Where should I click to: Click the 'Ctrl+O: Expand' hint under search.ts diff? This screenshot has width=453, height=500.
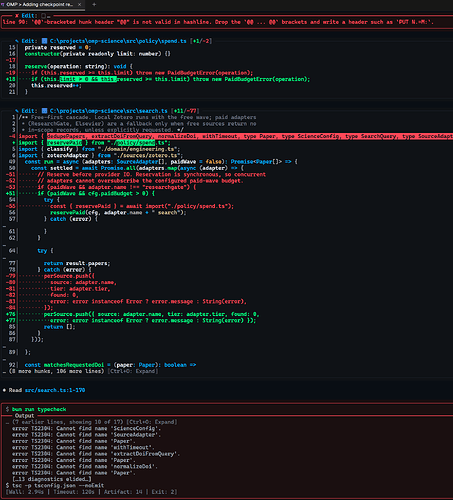pyautogui.click(x=133, y=371)
